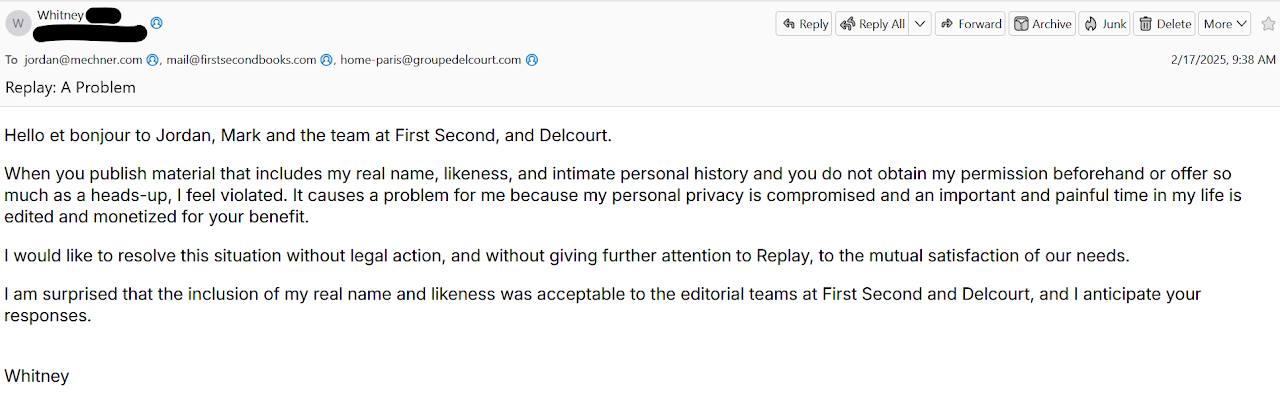The width and height of the screenshot is (1280, 396).
Task: Click address book icon after jordan@mechner.com
Action: tap(153, 60)
